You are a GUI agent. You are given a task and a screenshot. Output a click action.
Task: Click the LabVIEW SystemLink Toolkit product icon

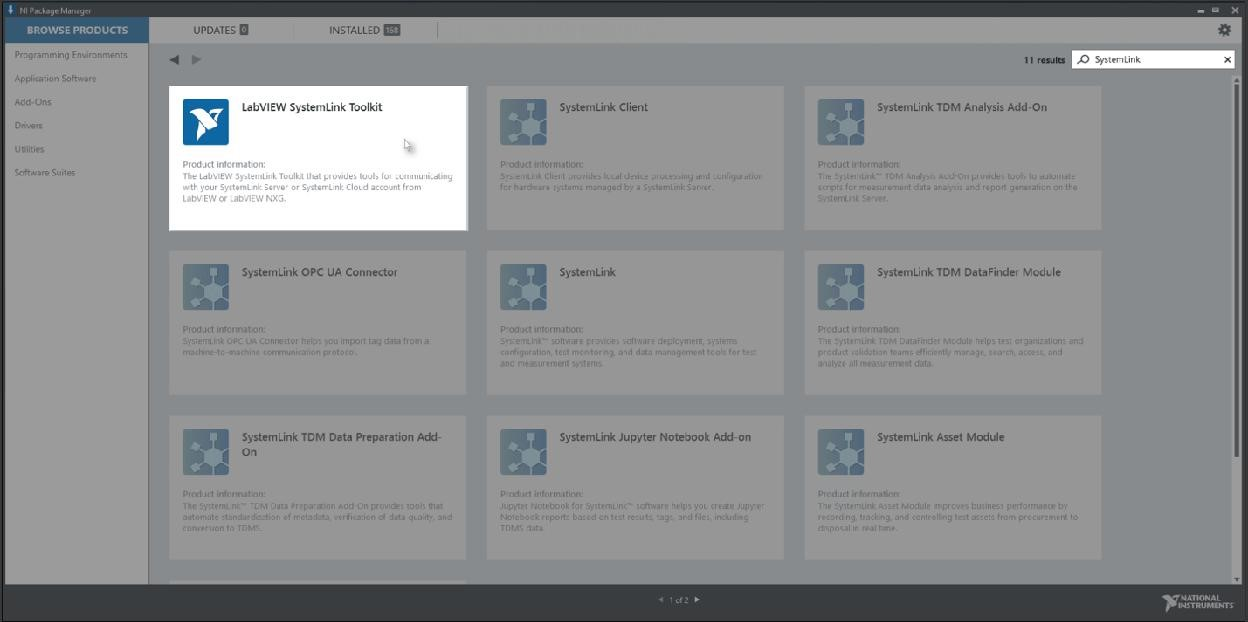tap(205, 122)
